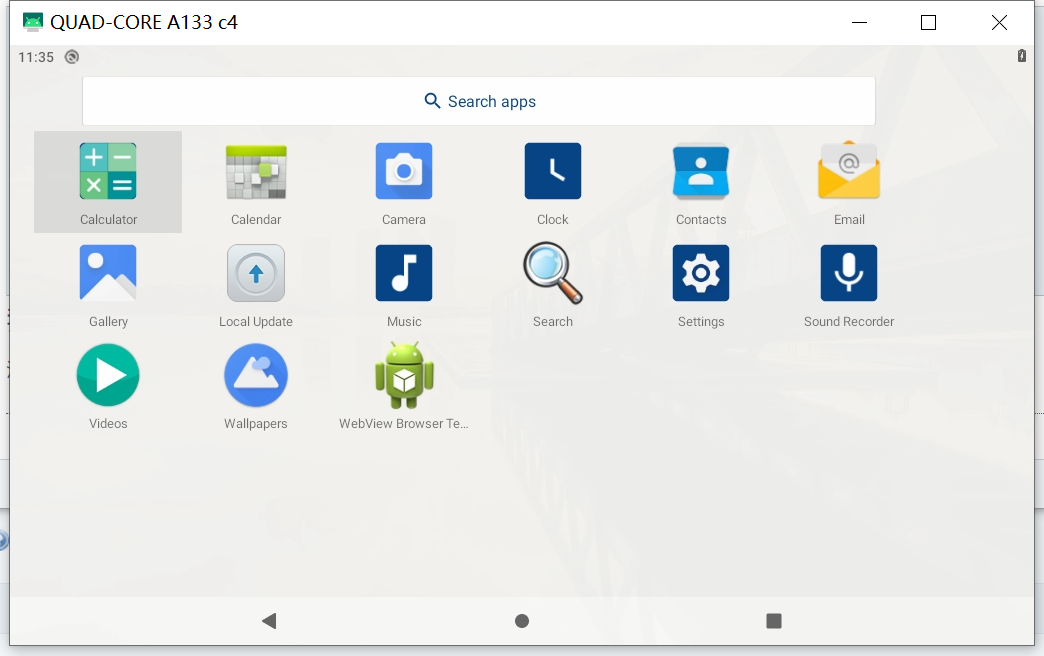1044x656 pixels.
Task: Launch the Sound Recorder app
Action: [849, 273]
